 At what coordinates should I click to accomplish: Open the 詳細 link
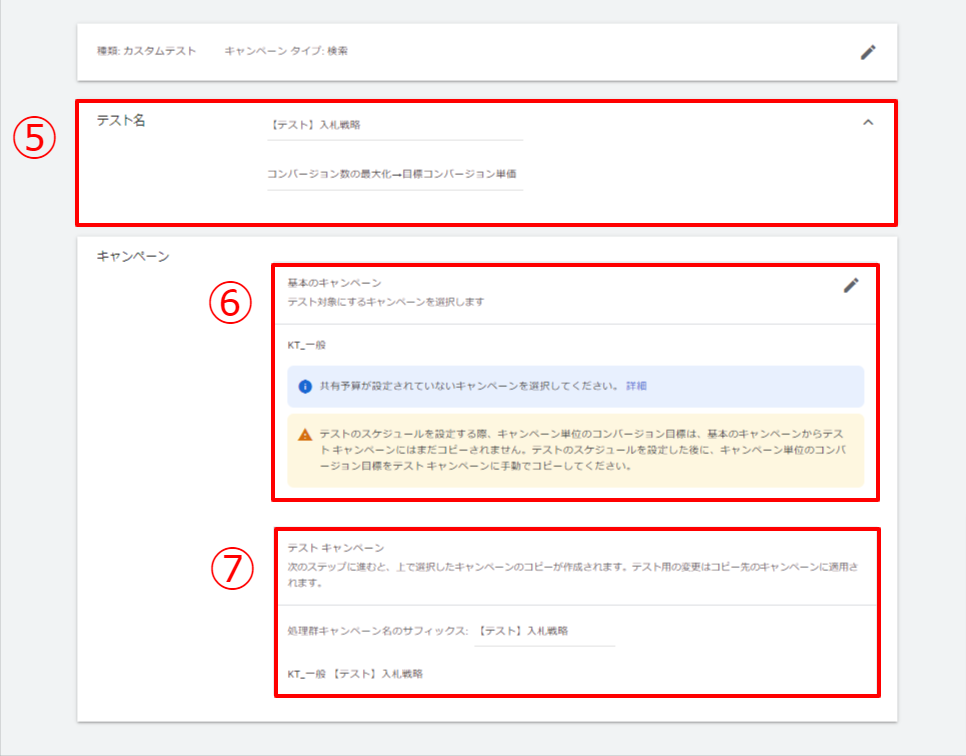(x=636, y=385)
